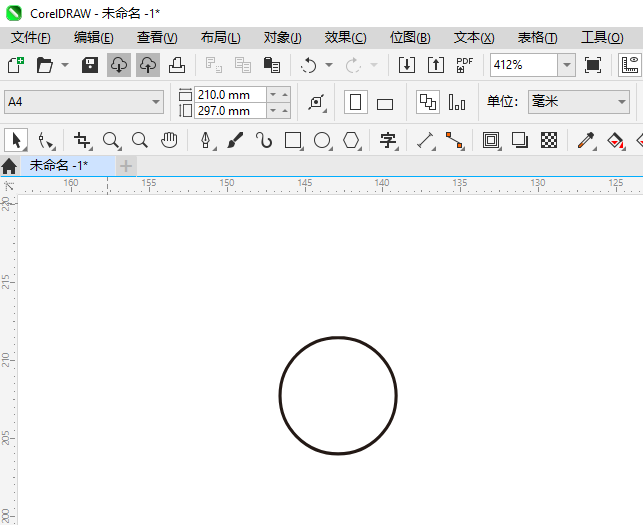This screenshot has width=643, height=525.
Task: Select the Shape node tool
Action: coord(45,140)
